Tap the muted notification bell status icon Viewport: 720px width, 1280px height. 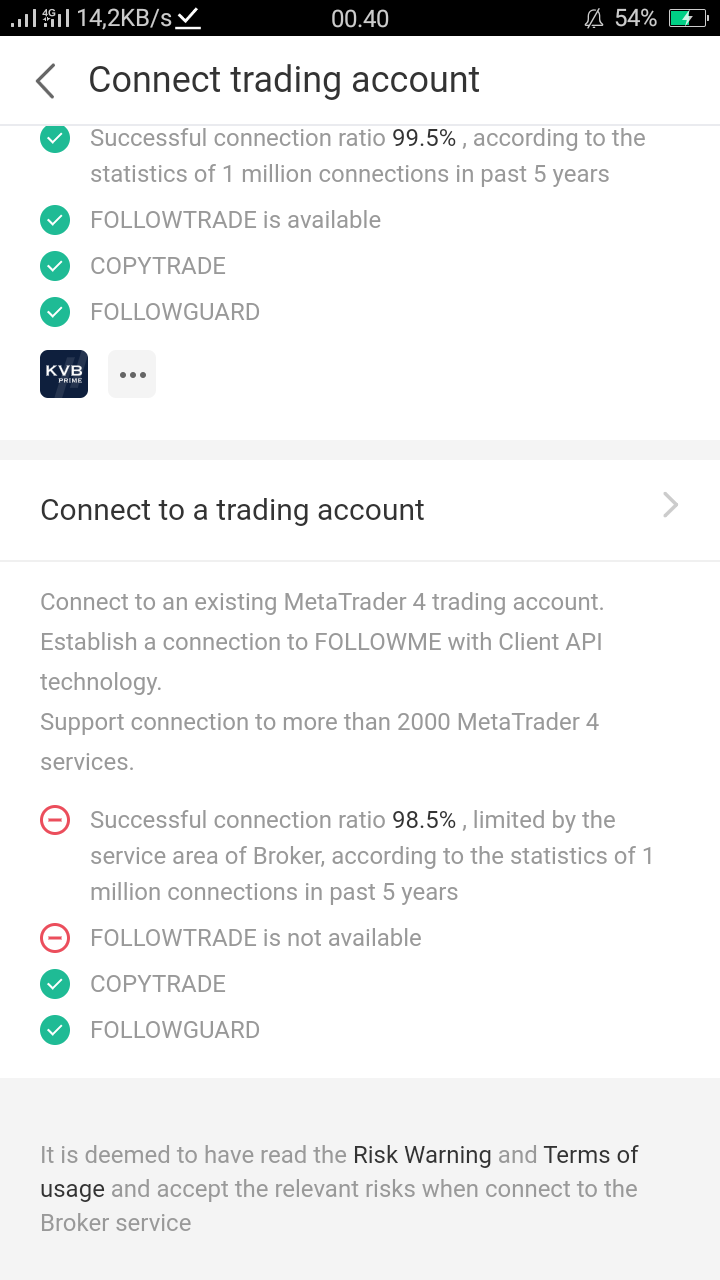tap(594, 18)
